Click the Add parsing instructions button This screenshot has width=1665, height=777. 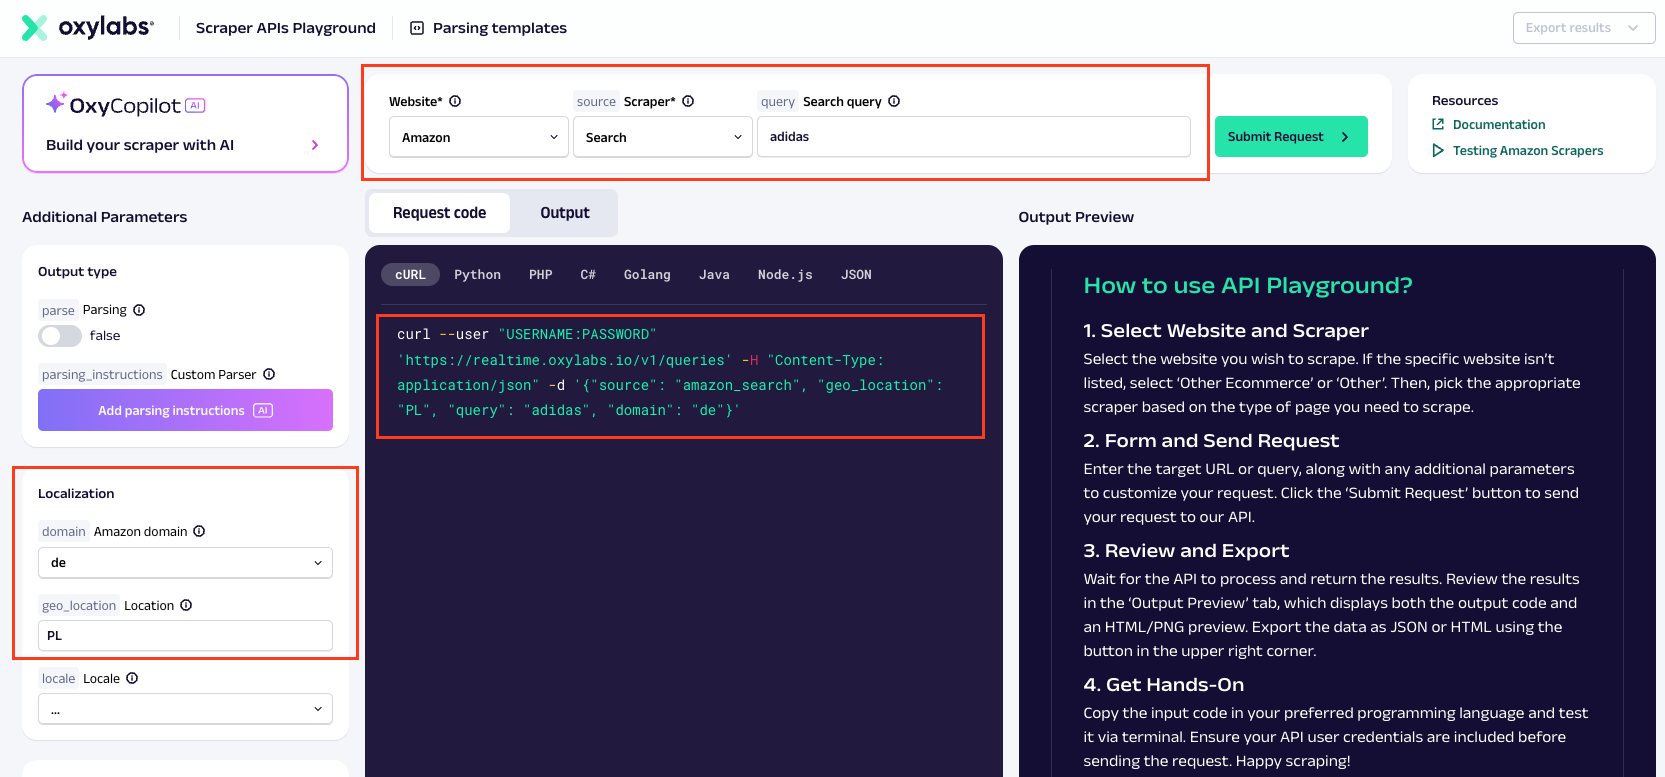tap(185, 410)
